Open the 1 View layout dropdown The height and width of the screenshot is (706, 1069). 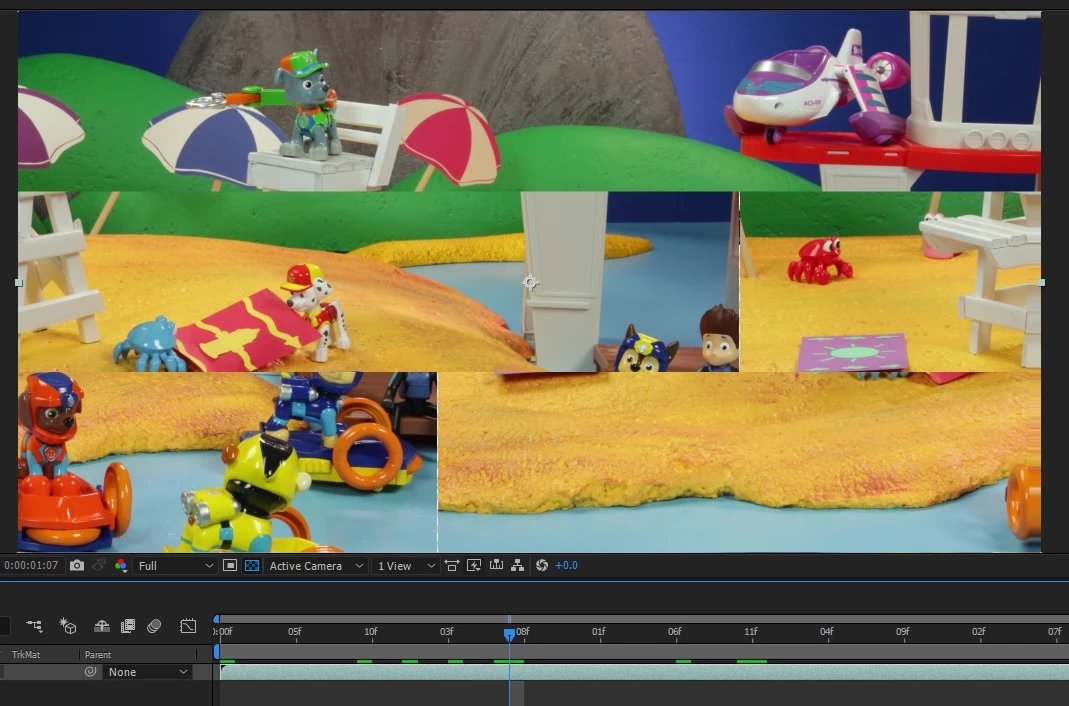tap(406, 566)
